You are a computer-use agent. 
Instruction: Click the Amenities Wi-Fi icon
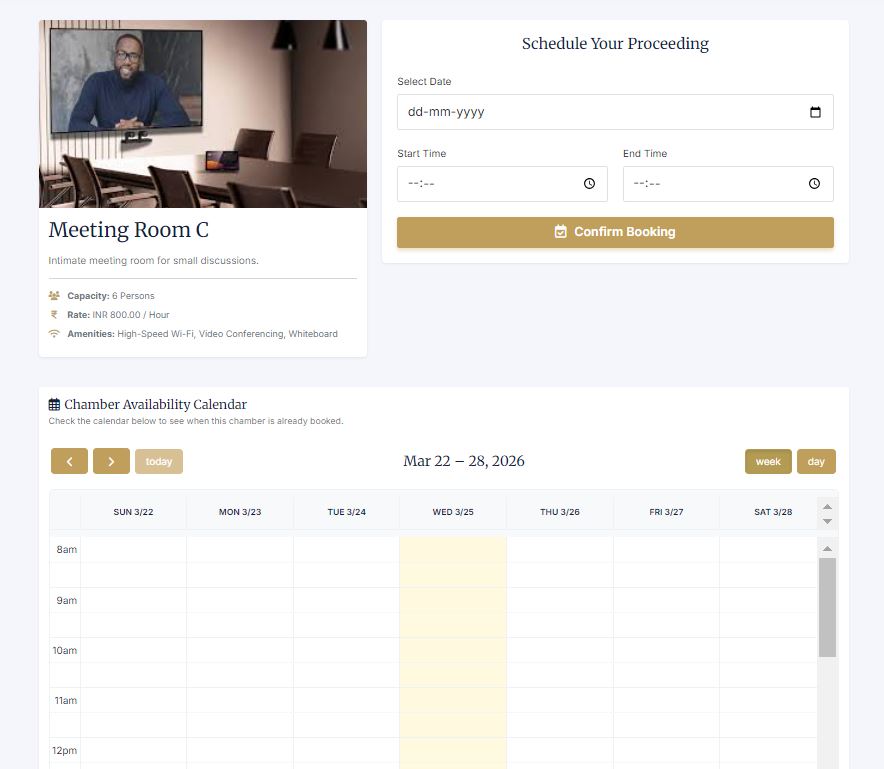pyautogui.click(x=54, y=334)
